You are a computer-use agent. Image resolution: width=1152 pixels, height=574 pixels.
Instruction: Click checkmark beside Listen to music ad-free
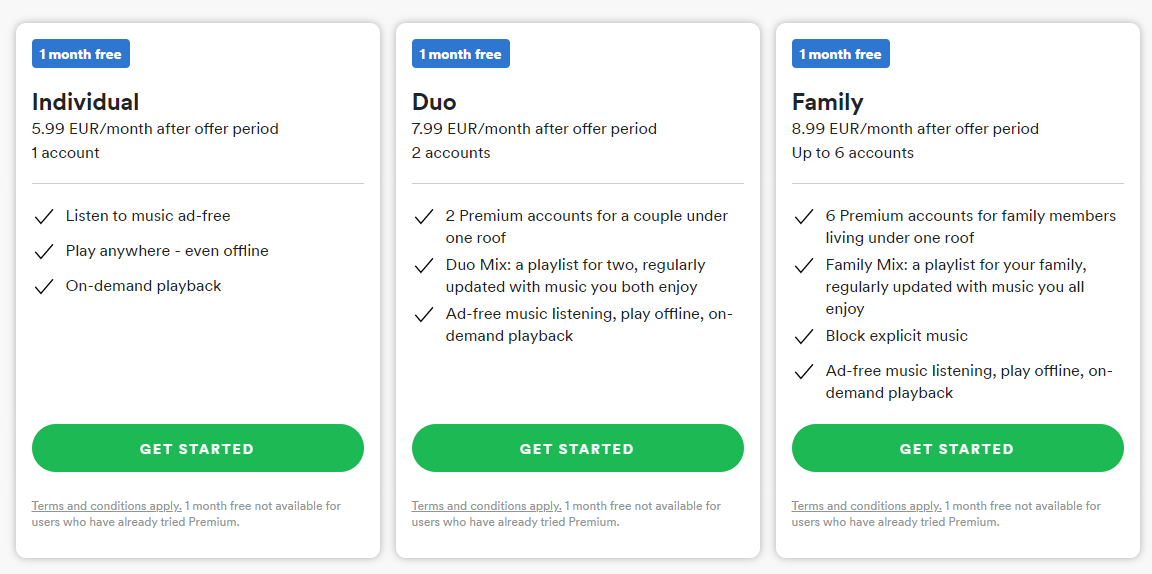(x=43, y=217)
